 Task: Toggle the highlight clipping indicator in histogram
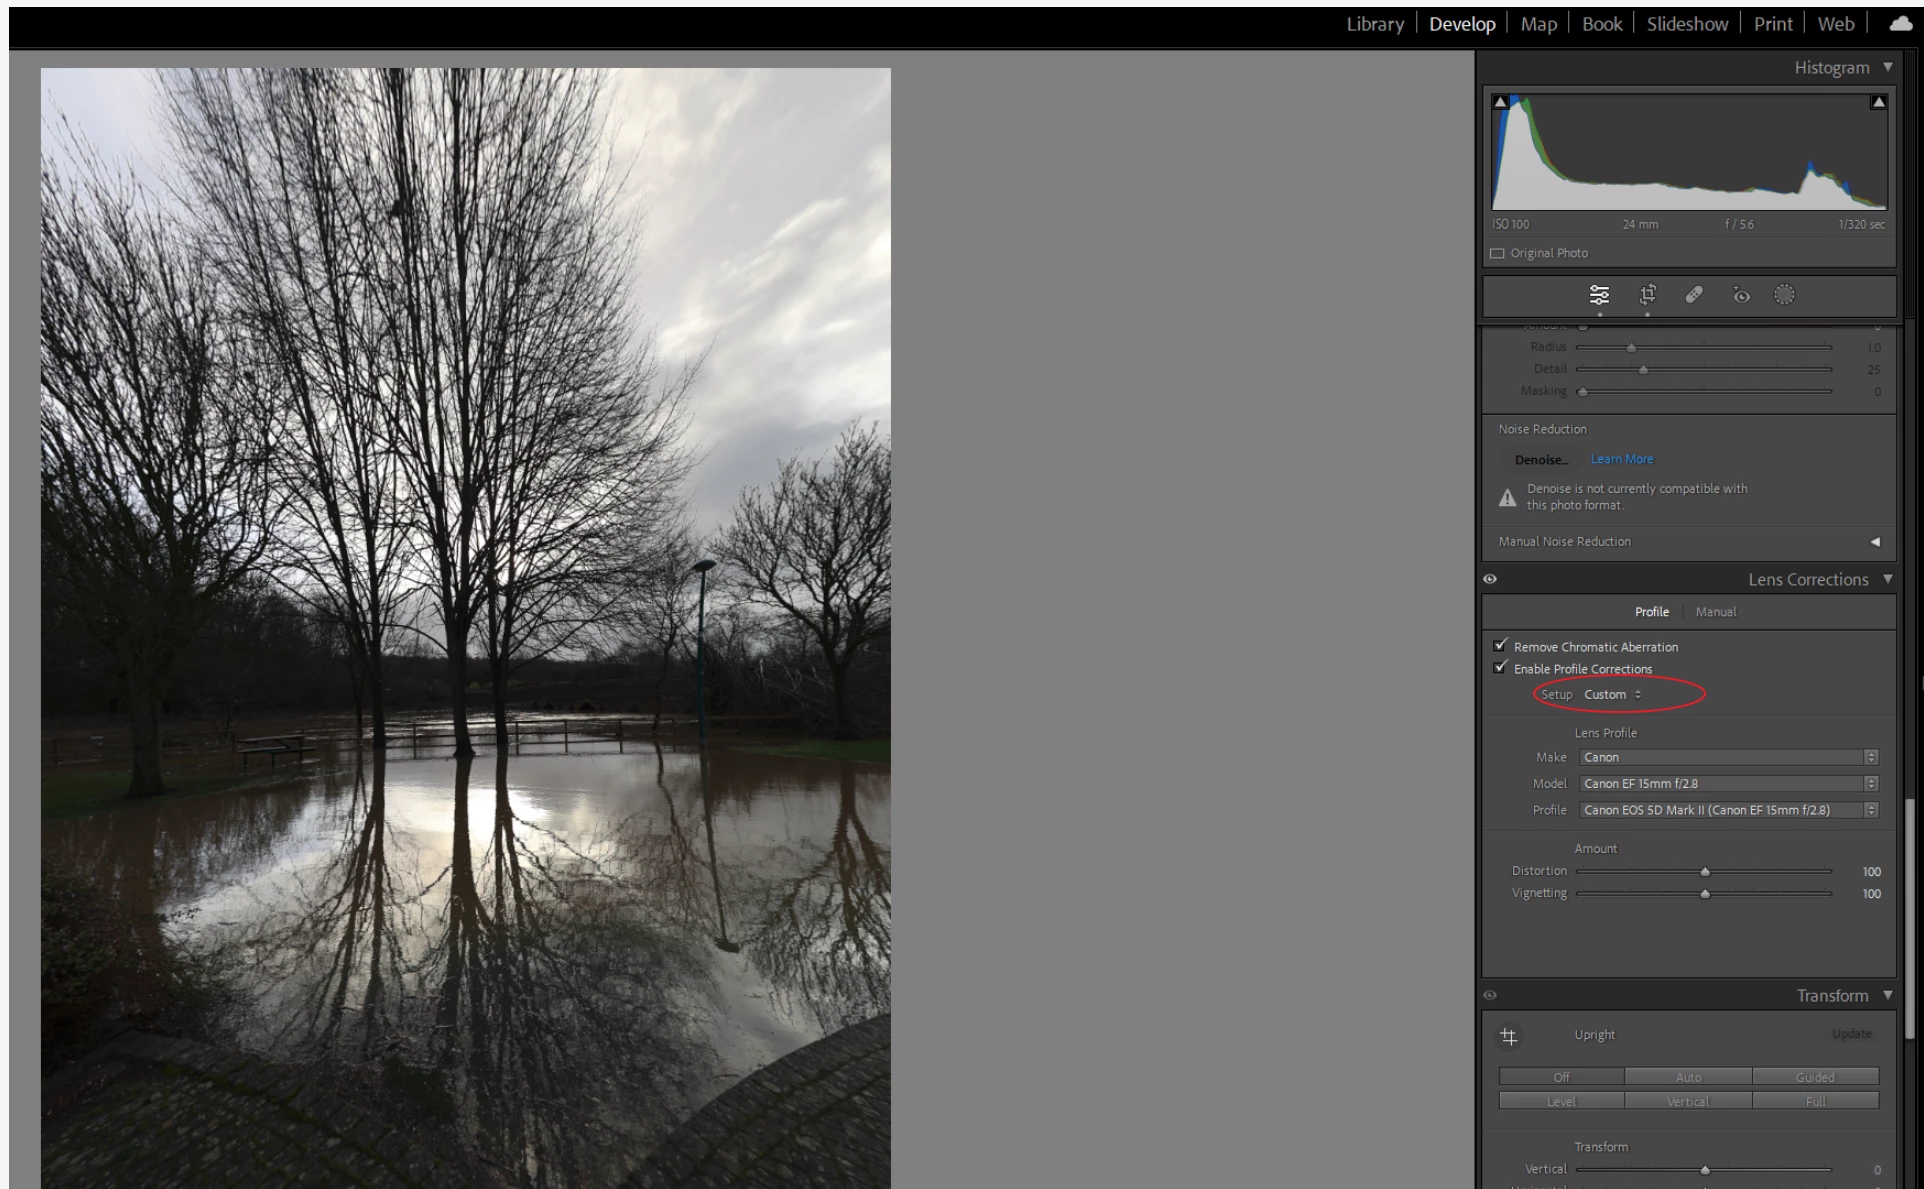[1878, 102]
